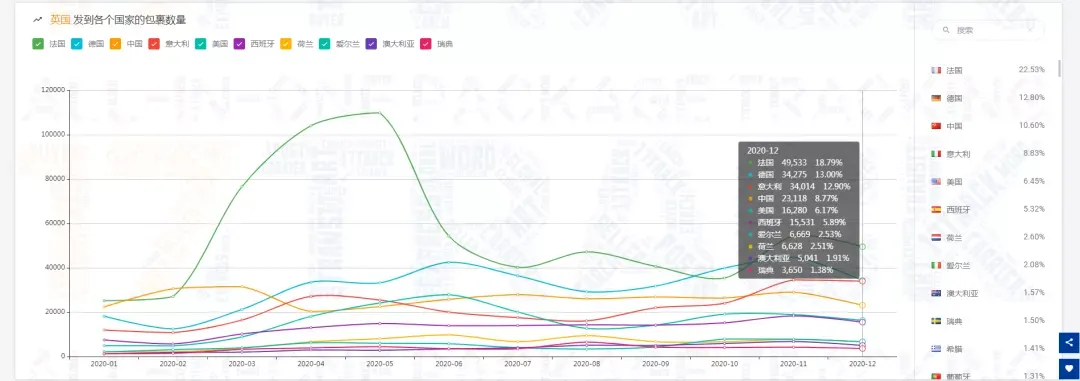1080x381 pixels.
Task: Click the blue heart favorite button
Action: (x=1069, y=368)
